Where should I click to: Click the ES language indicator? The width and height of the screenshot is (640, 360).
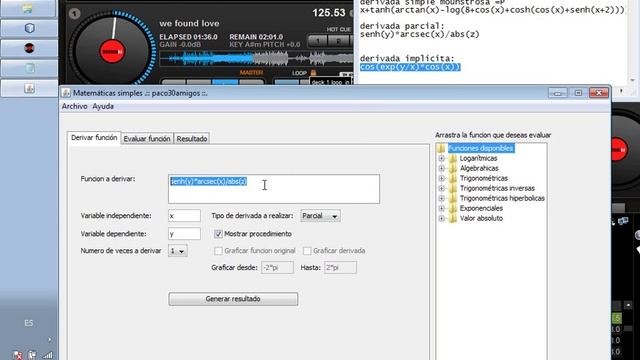click(28, 323)
